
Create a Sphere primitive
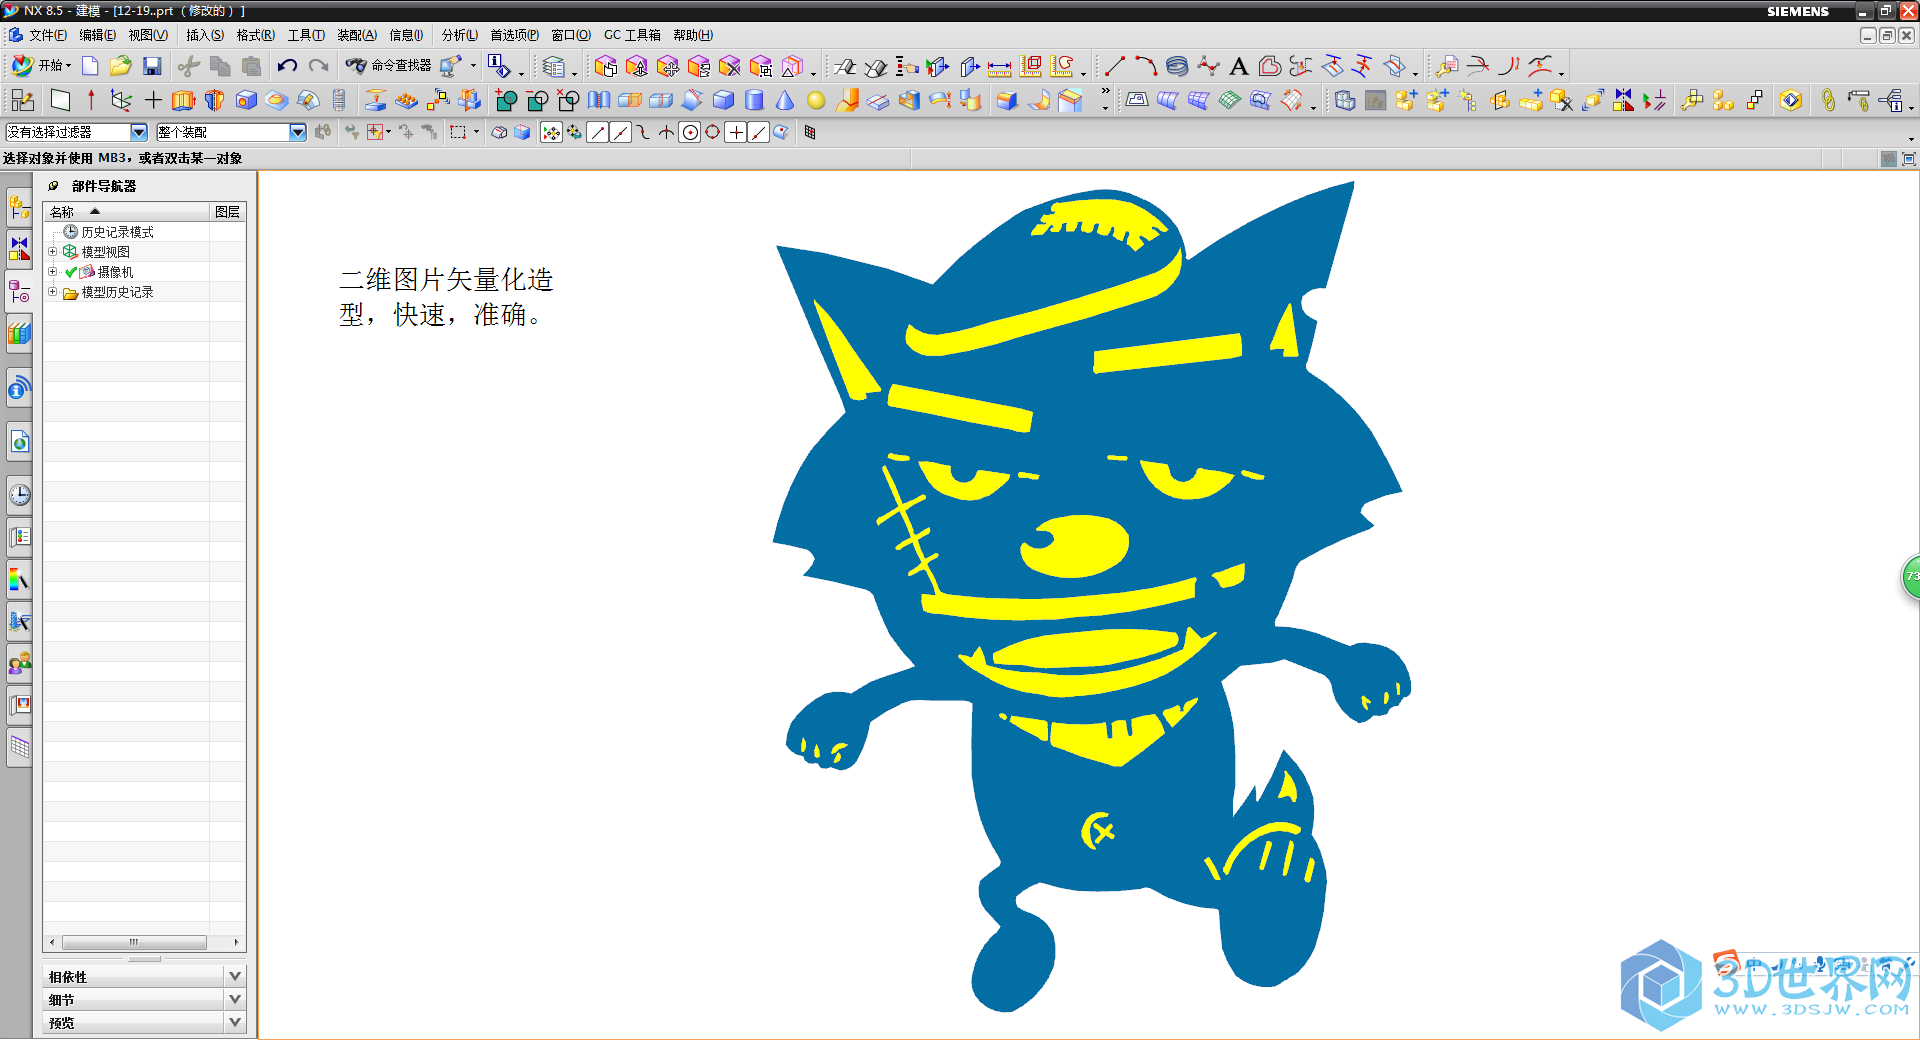coord(816,100)
